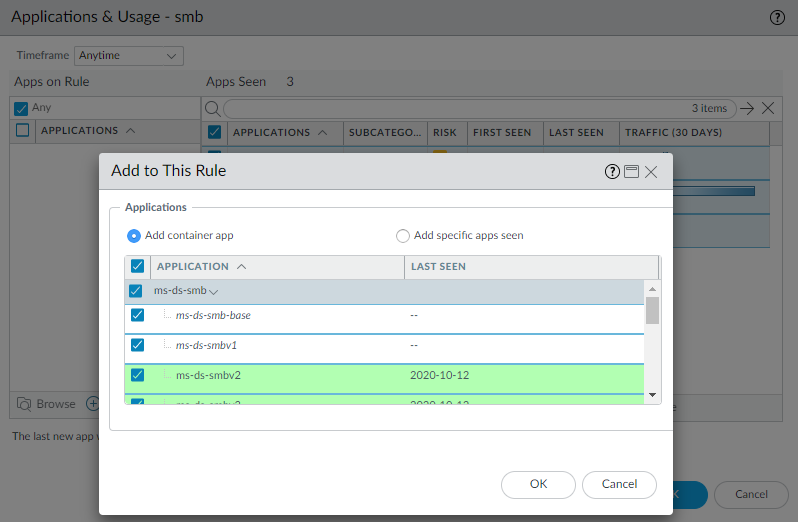
Task: Click the ms-ds-smb container name
Action: pos(180,291)
